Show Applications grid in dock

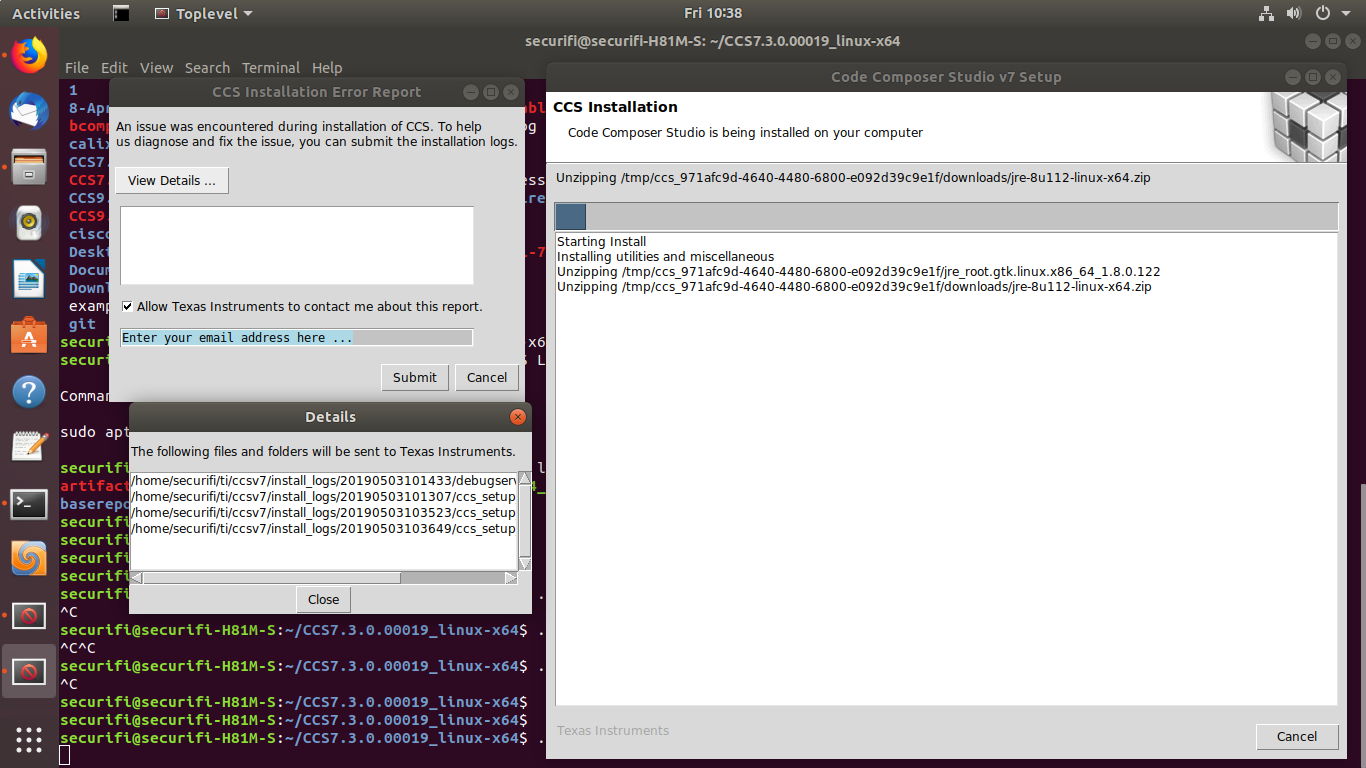[29, 740]
